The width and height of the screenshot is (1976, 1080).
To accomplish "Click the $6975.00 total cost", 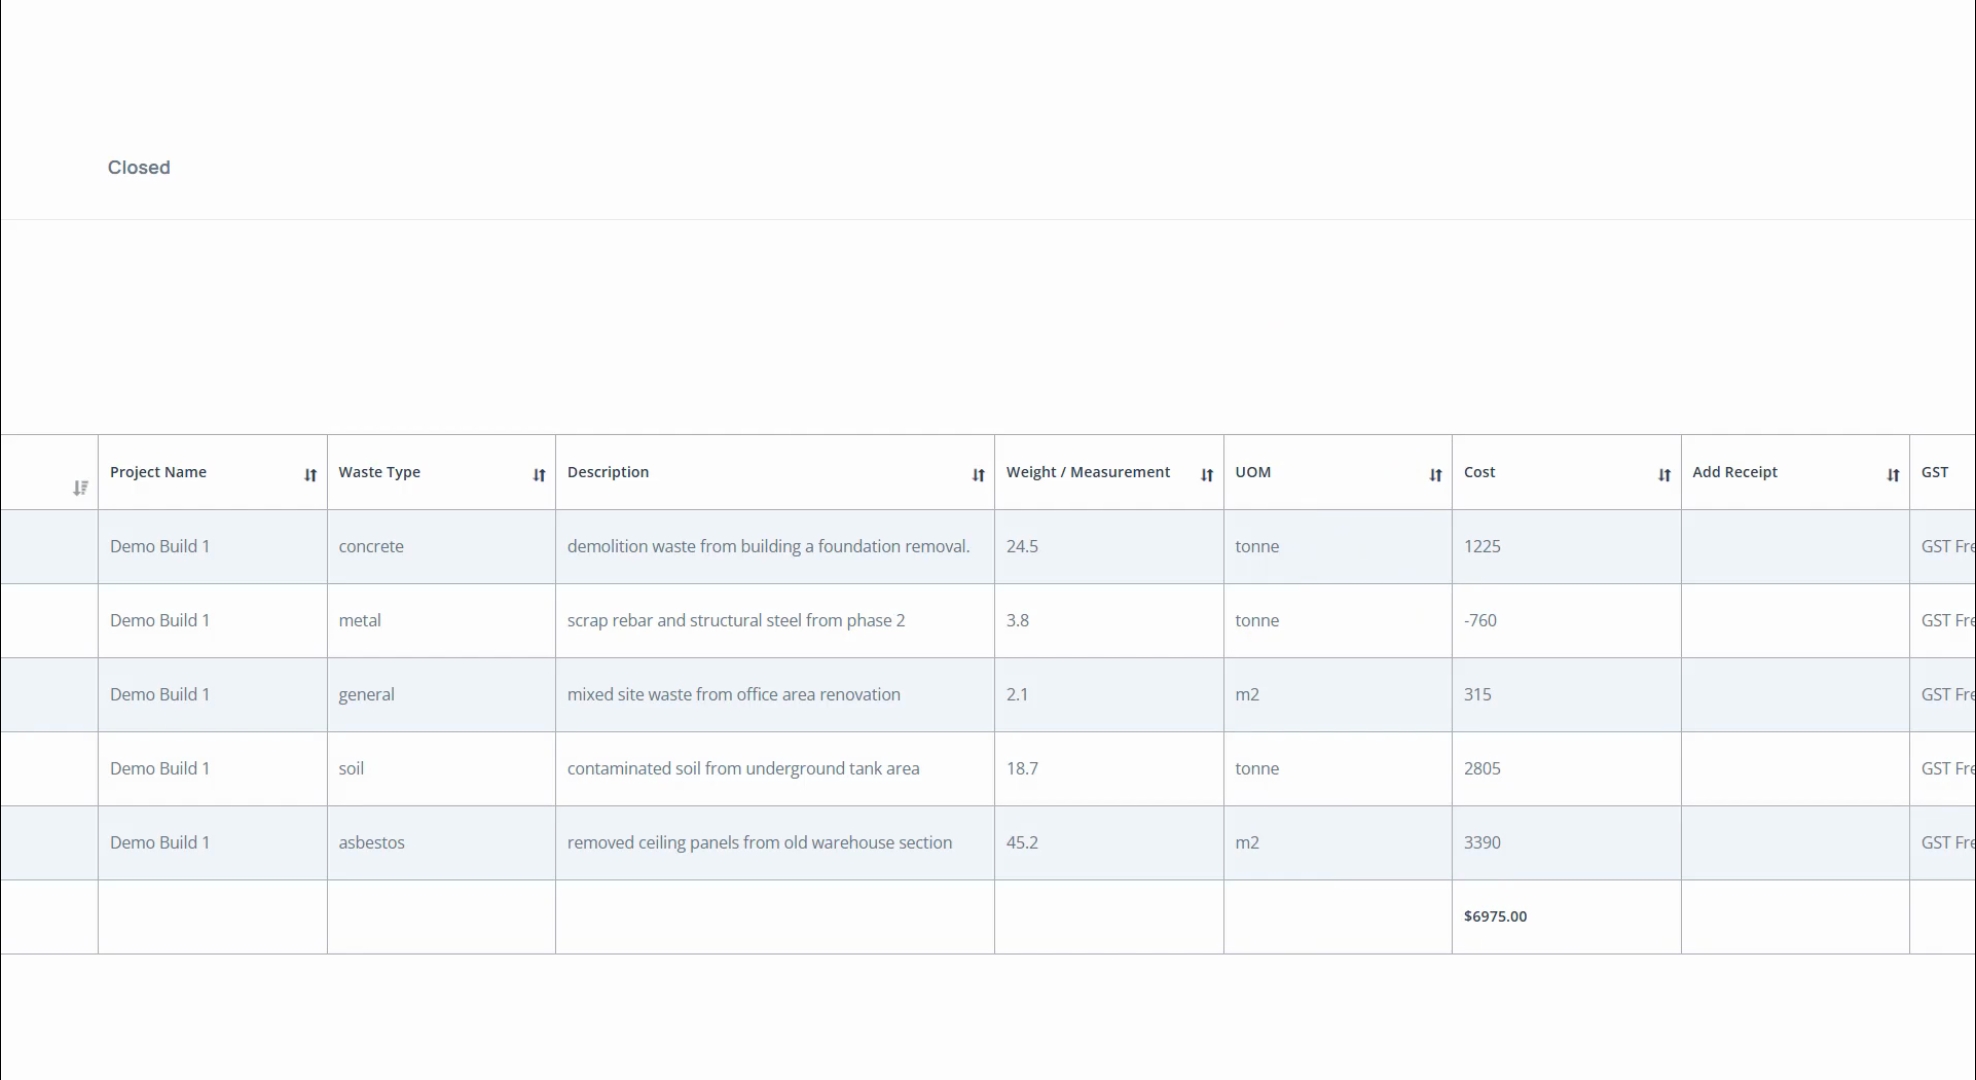I will [1495, 916].
